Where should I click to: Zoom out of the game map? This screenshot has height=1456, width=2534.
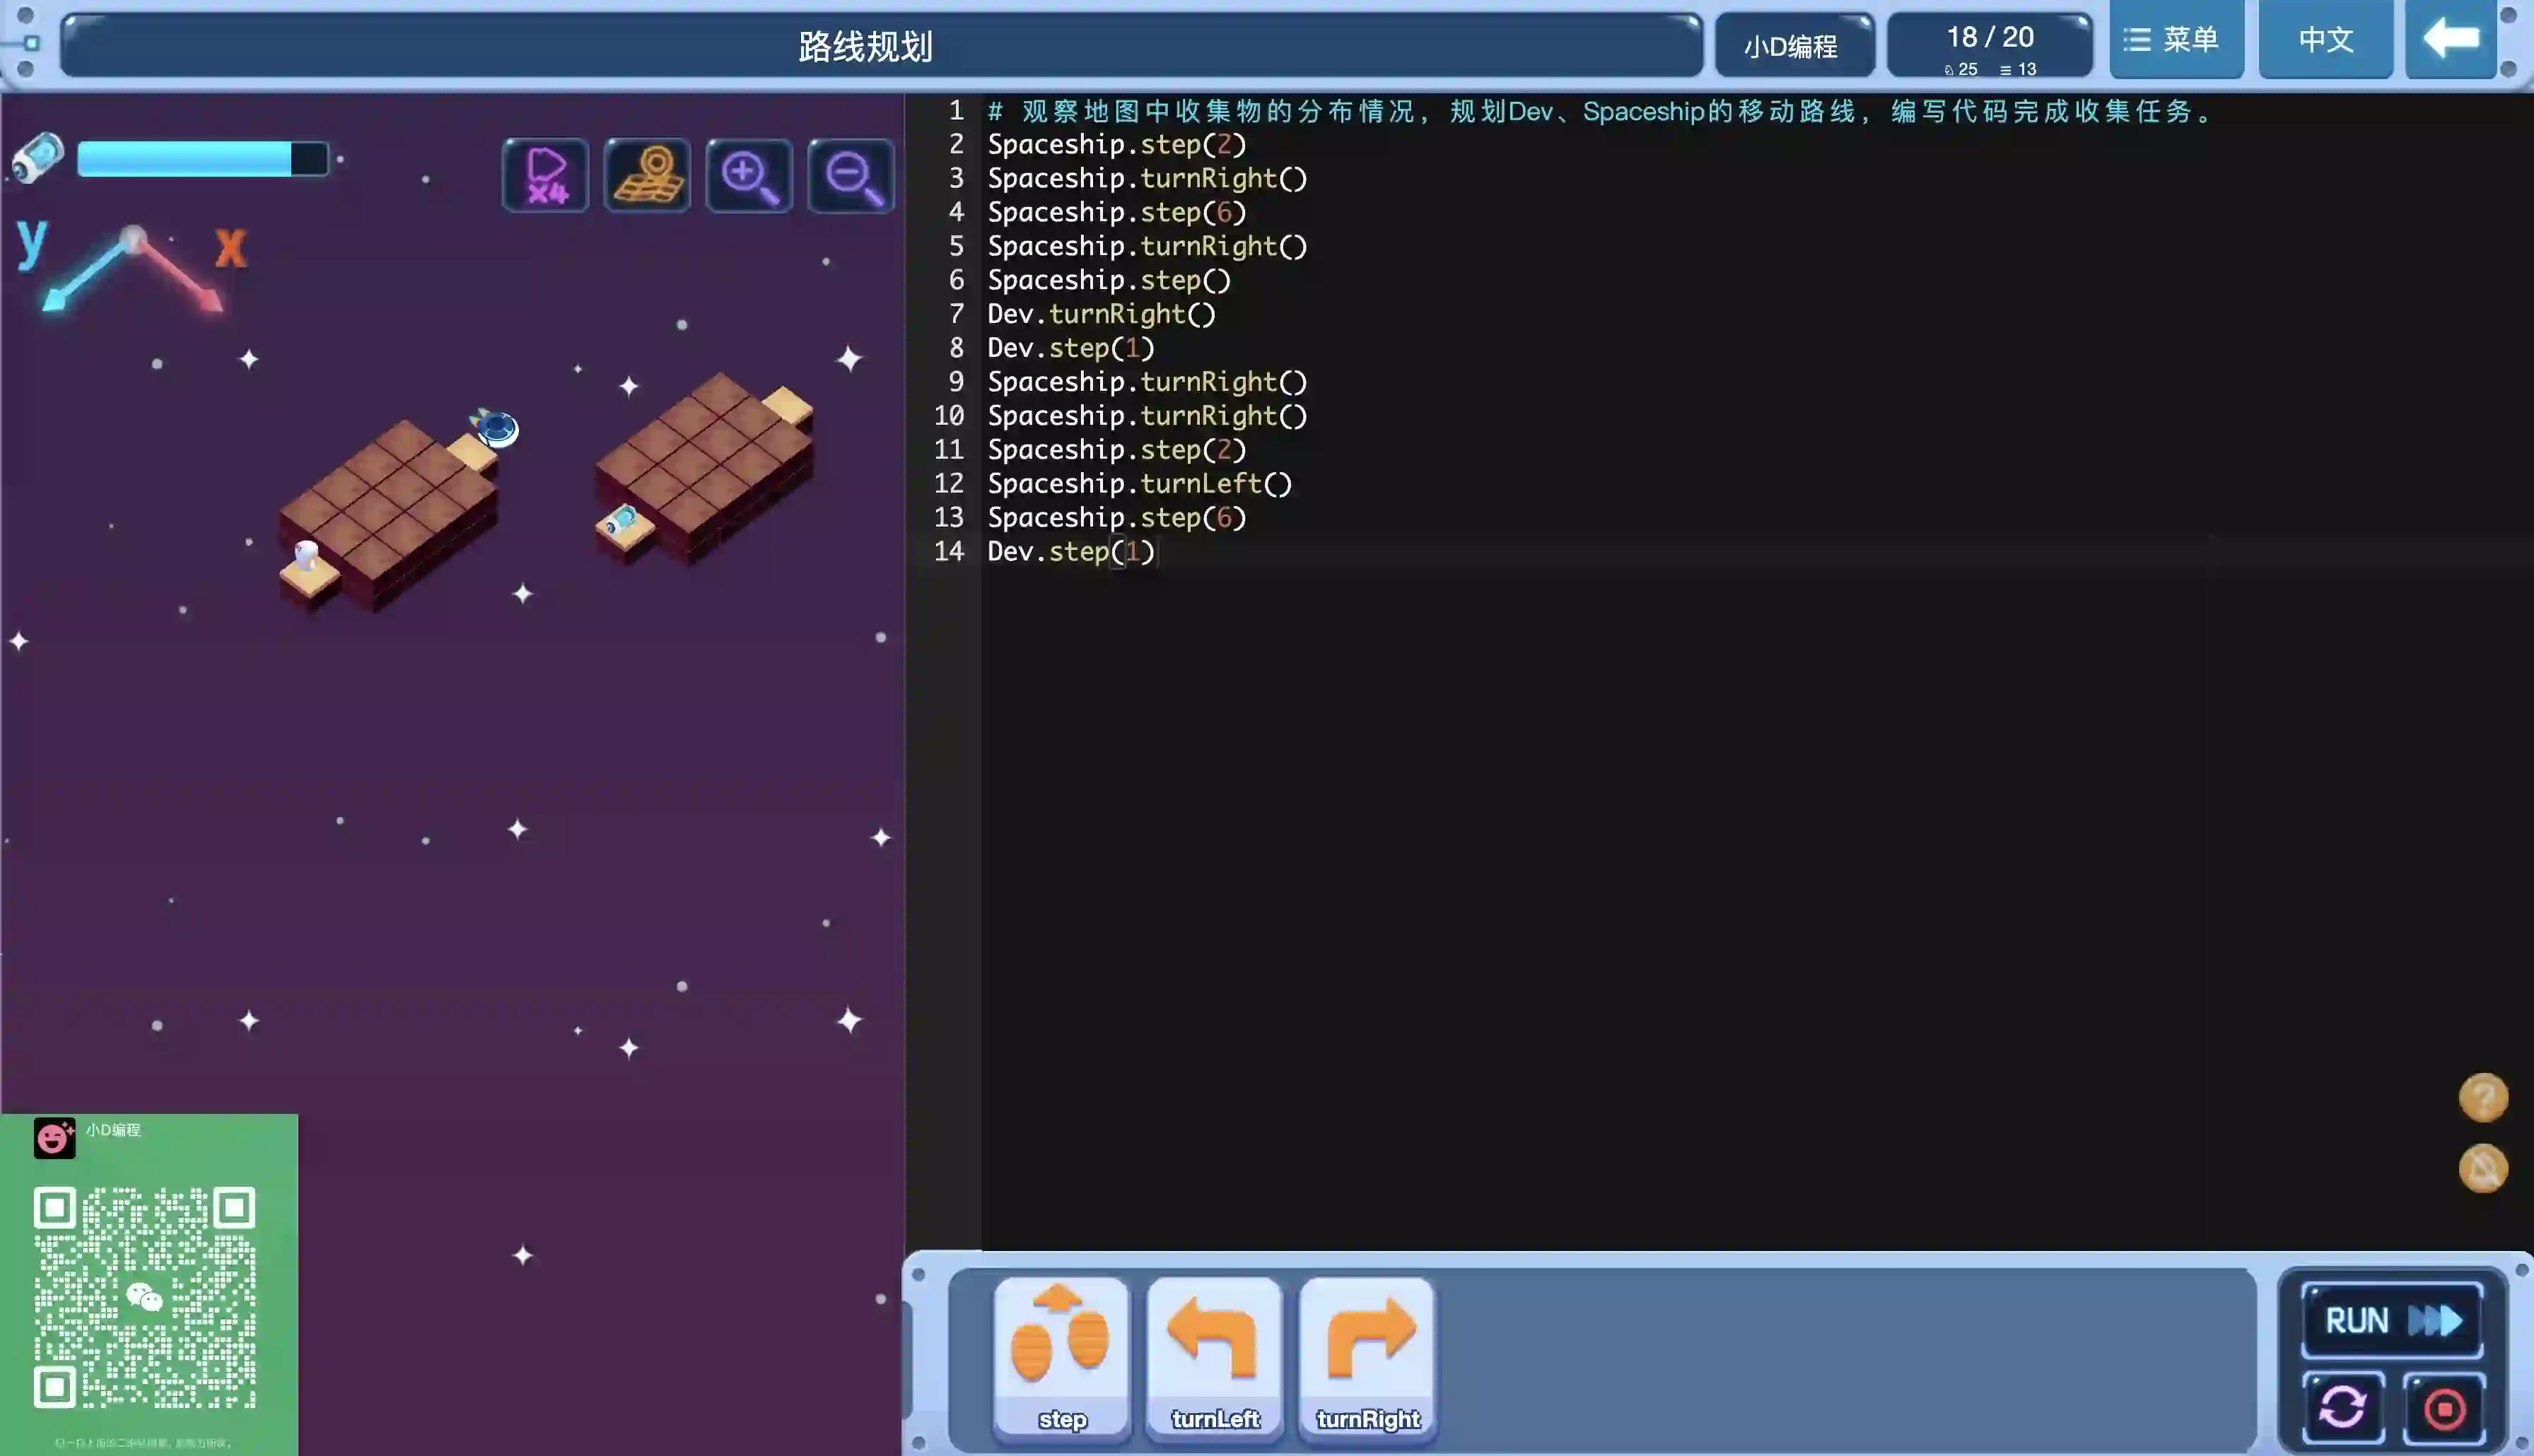tap(851, 175)
